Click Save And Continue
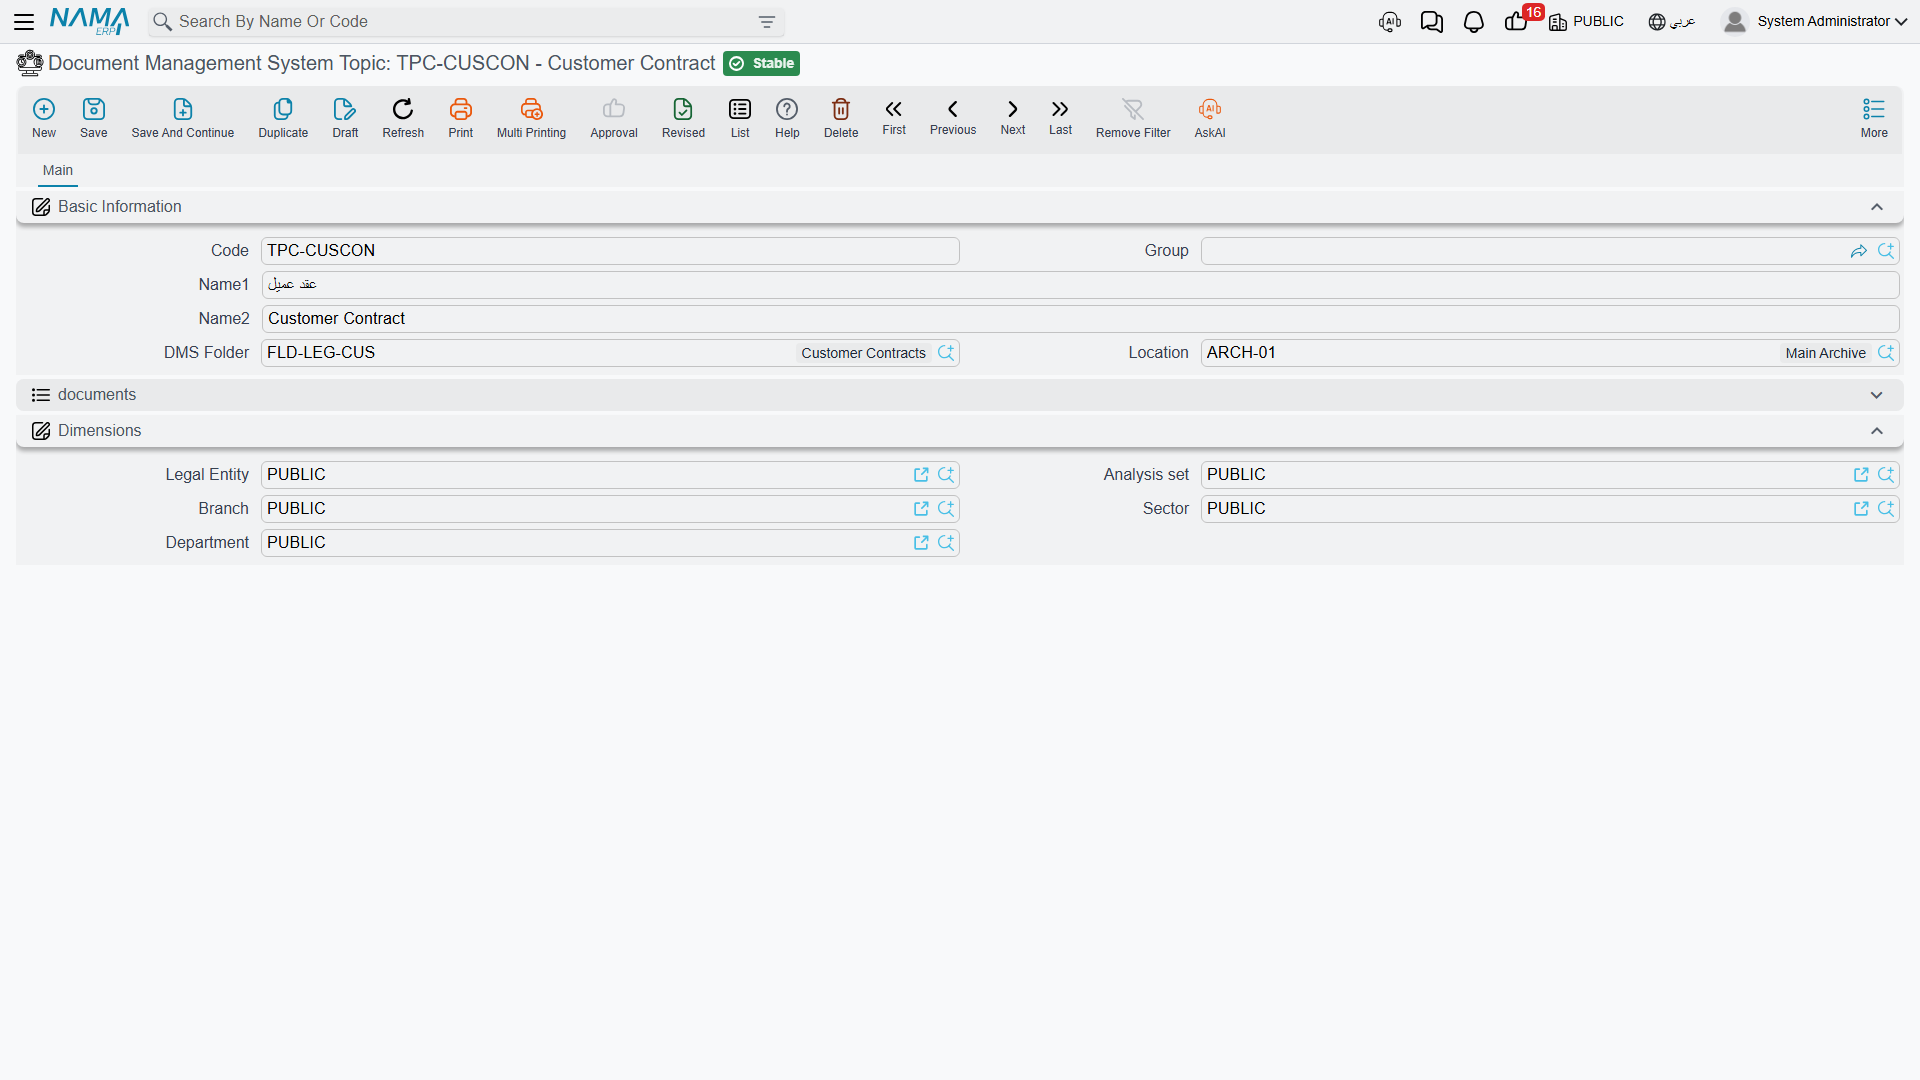Screen dimensions: 1920x1080 click(x=183, y=117)
